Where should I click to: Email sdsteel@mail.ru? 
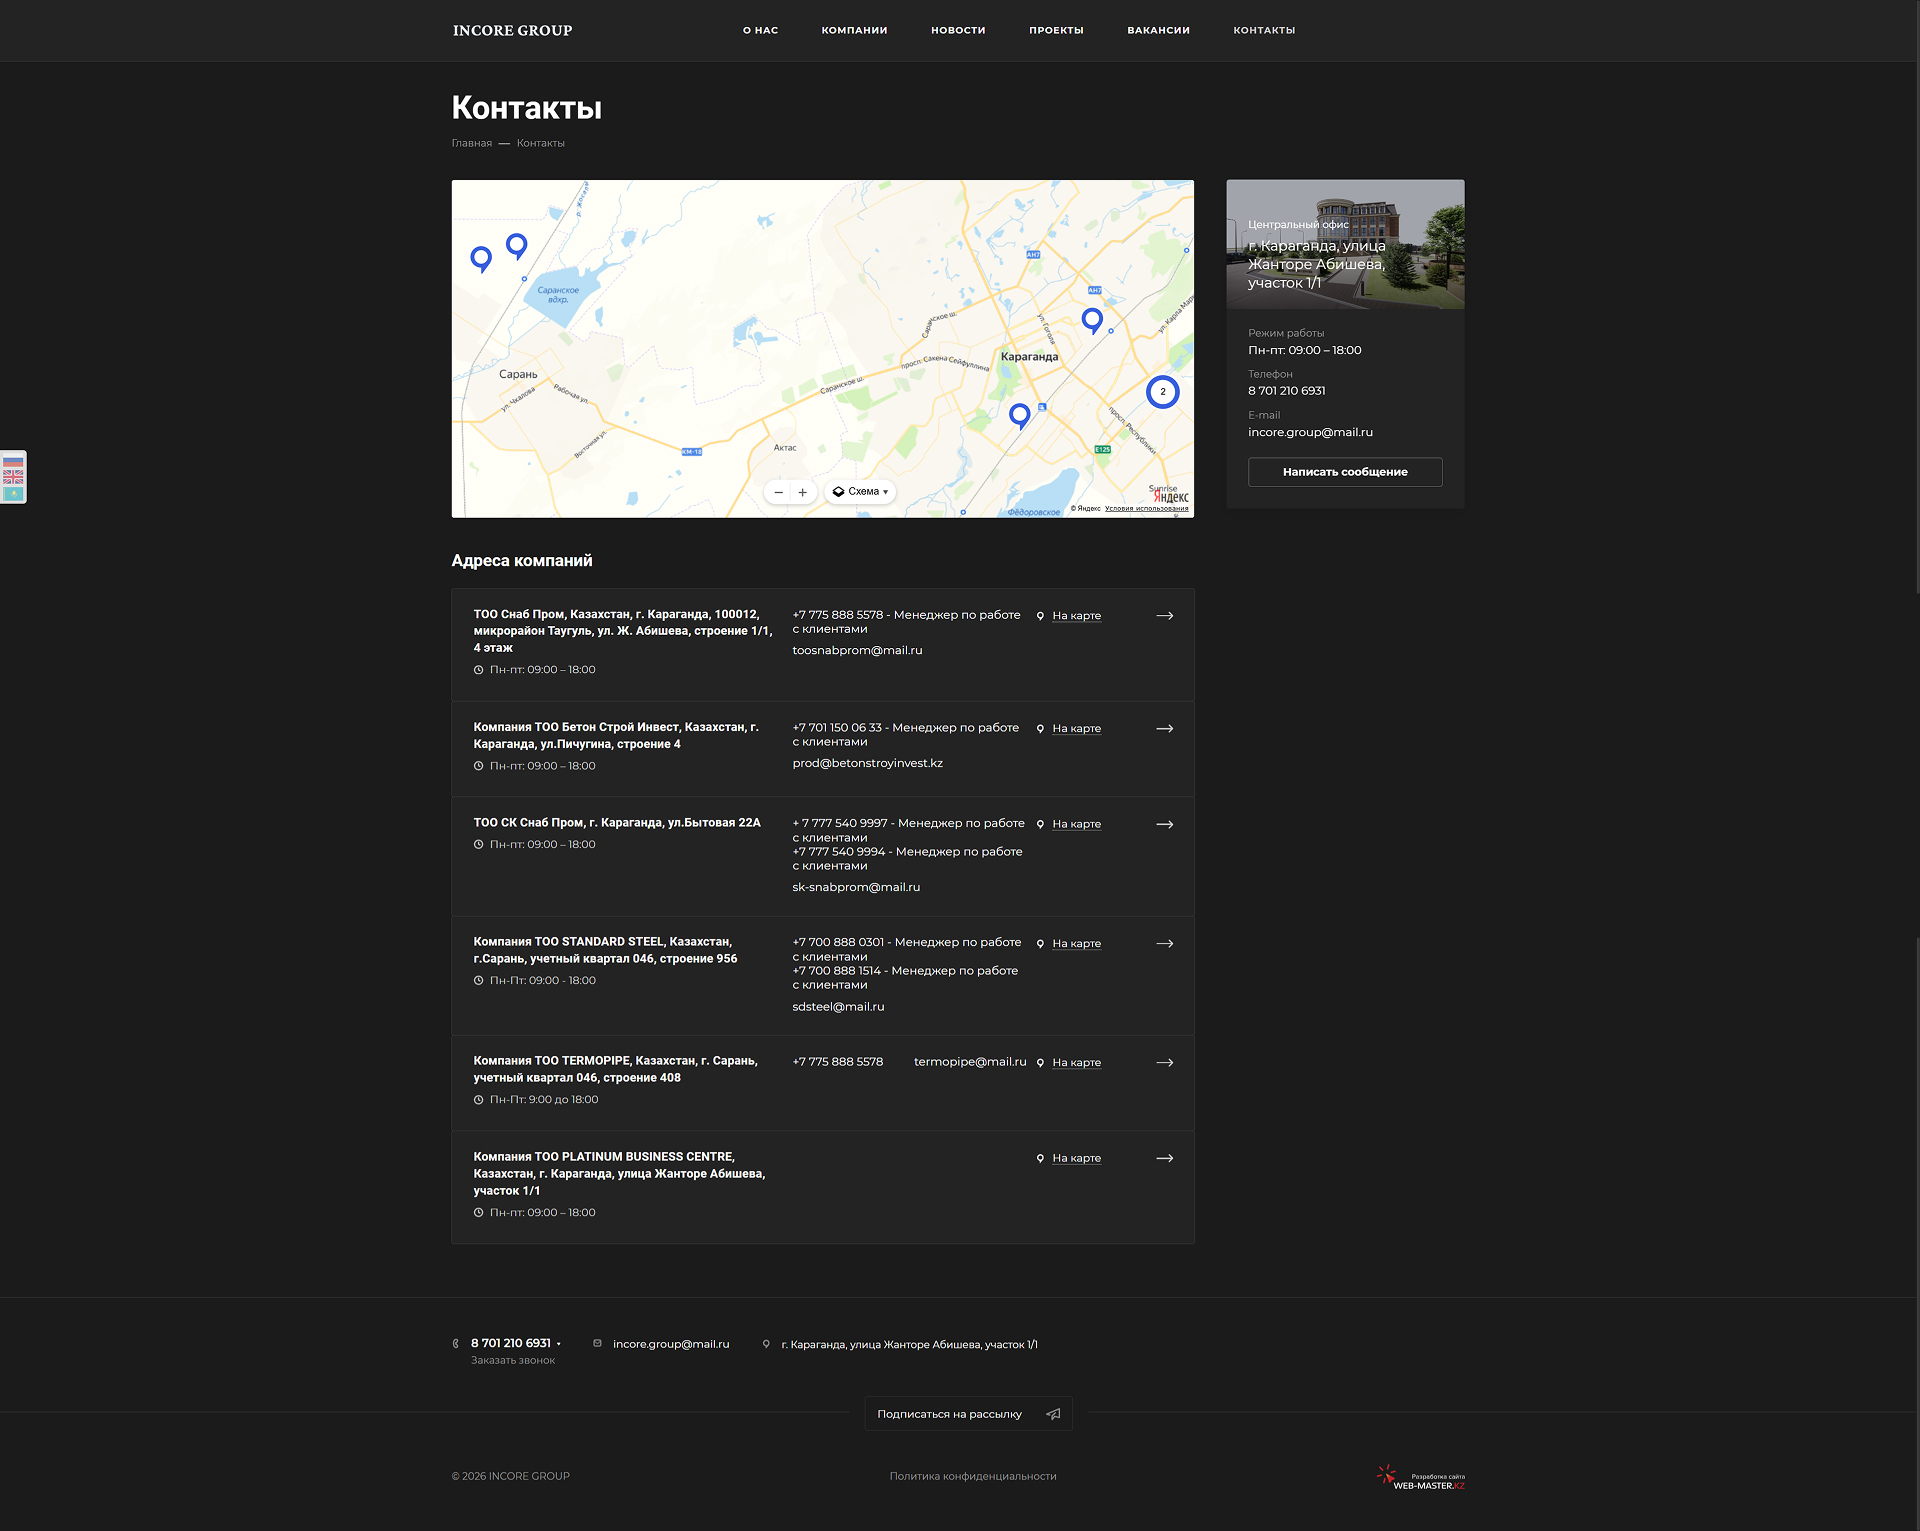pos(838,1007)
